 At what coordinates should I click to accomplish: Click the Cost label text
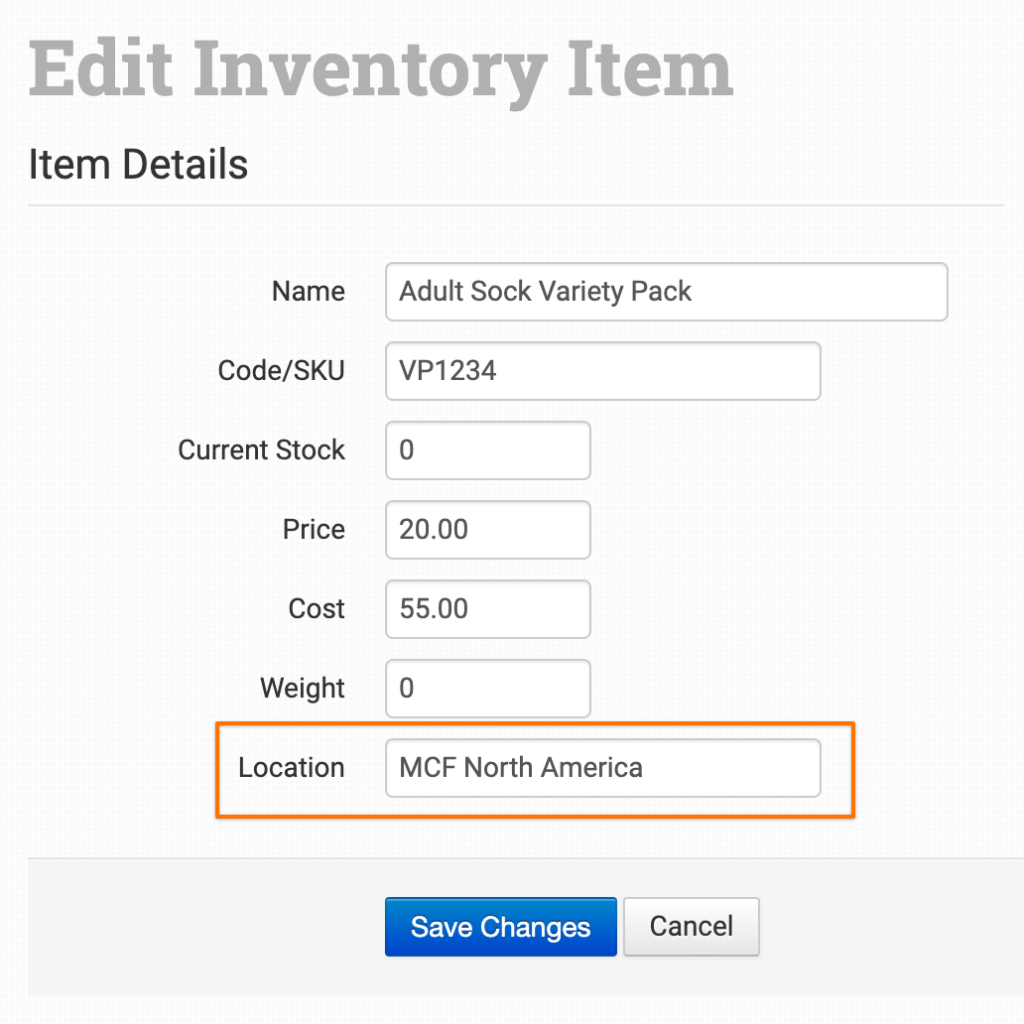[316, 609]
